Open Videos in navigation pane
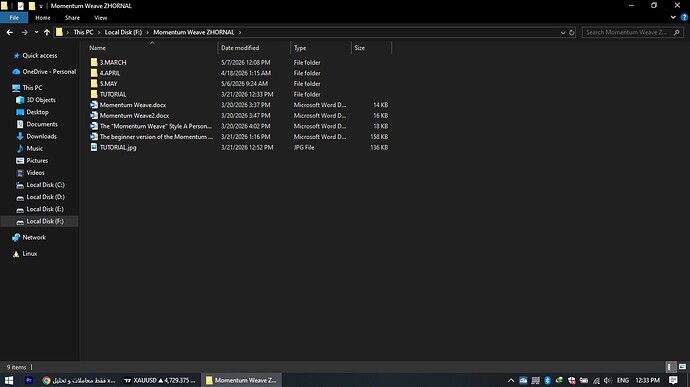Screen dimensions: 690x387 click(35, 173)
